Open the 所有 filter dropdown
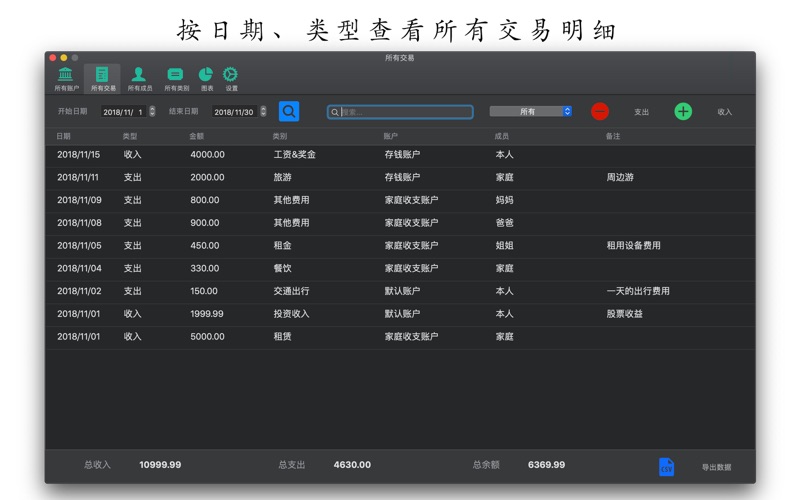The height and width of the screenshot is (500, 800). coord(530,112)
